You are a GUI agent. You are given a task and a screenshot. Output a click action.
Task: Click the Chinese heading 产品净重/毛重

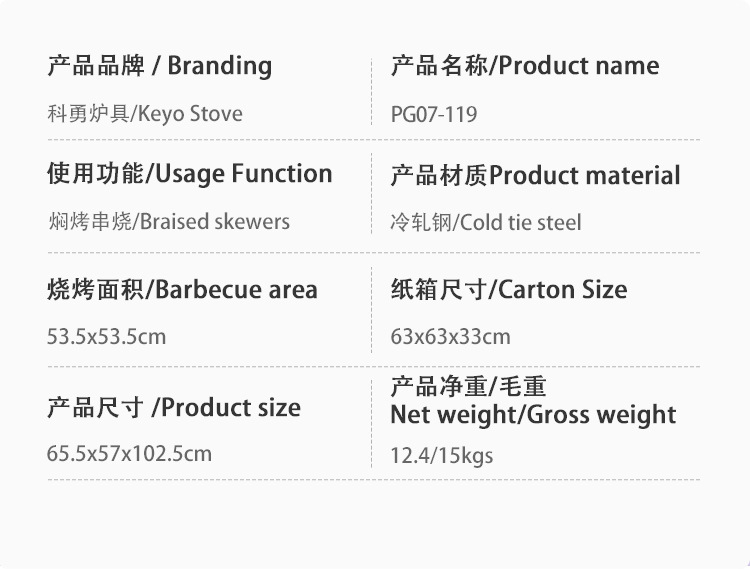[x=468, y=387]
